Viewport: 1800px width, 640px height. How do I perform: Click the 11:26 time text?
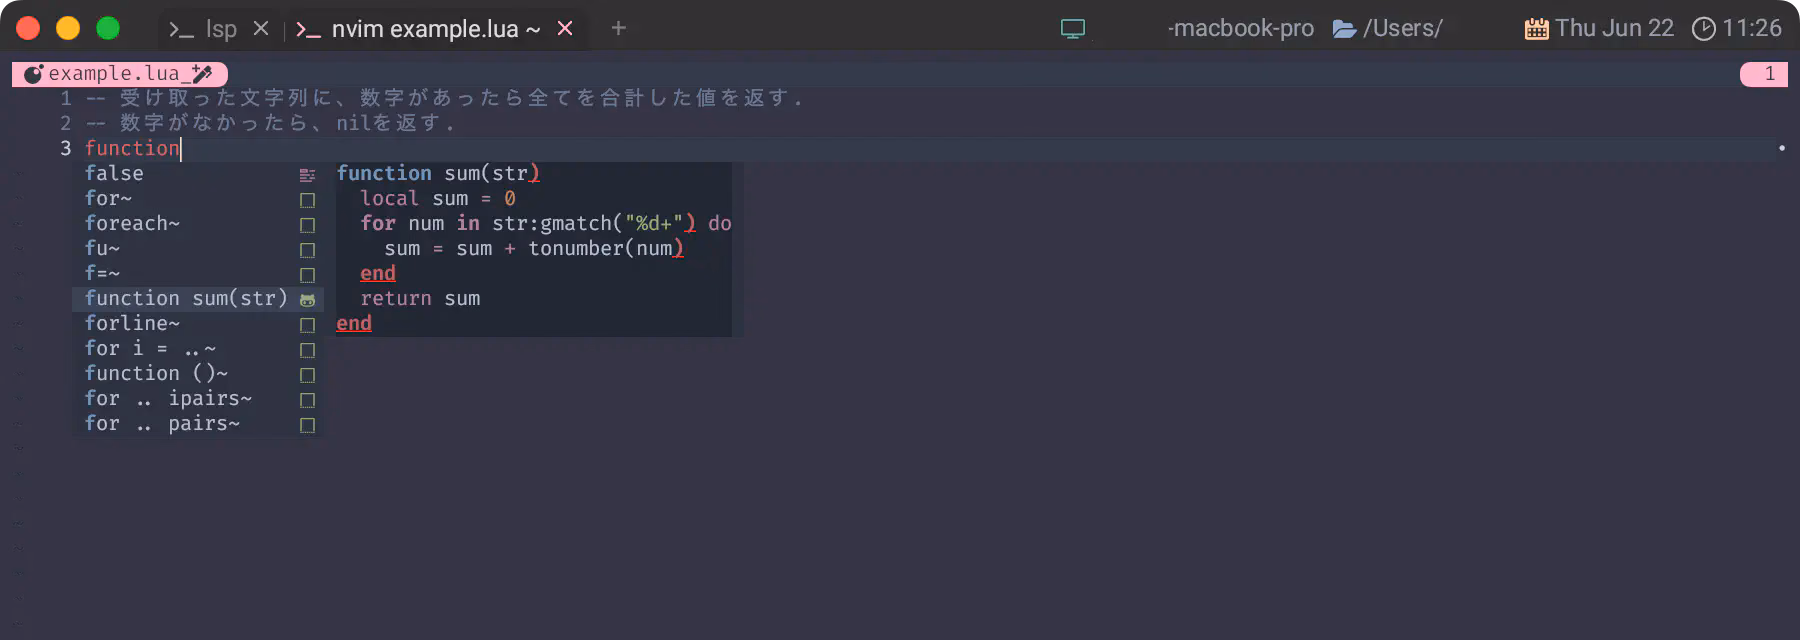point(1751,28)
